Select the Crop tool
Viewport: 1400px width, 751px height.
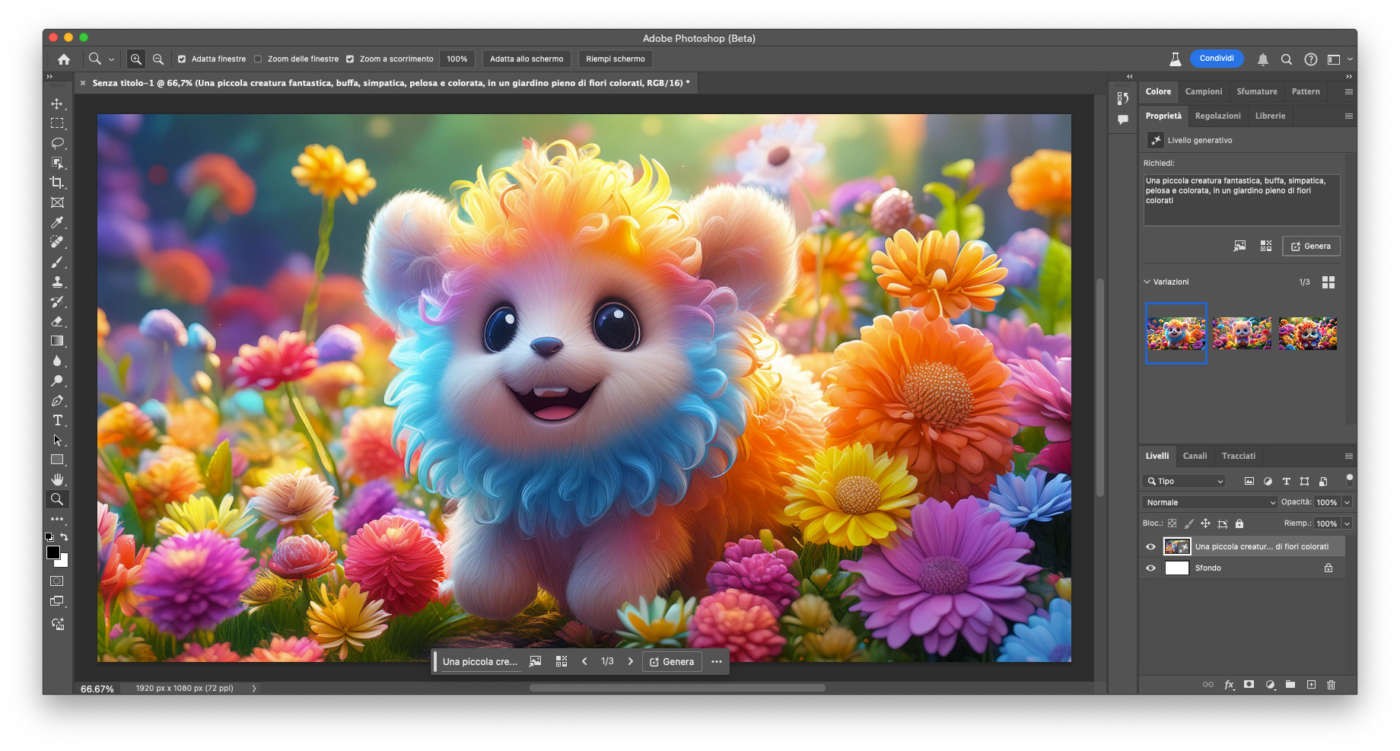[57, 182]
